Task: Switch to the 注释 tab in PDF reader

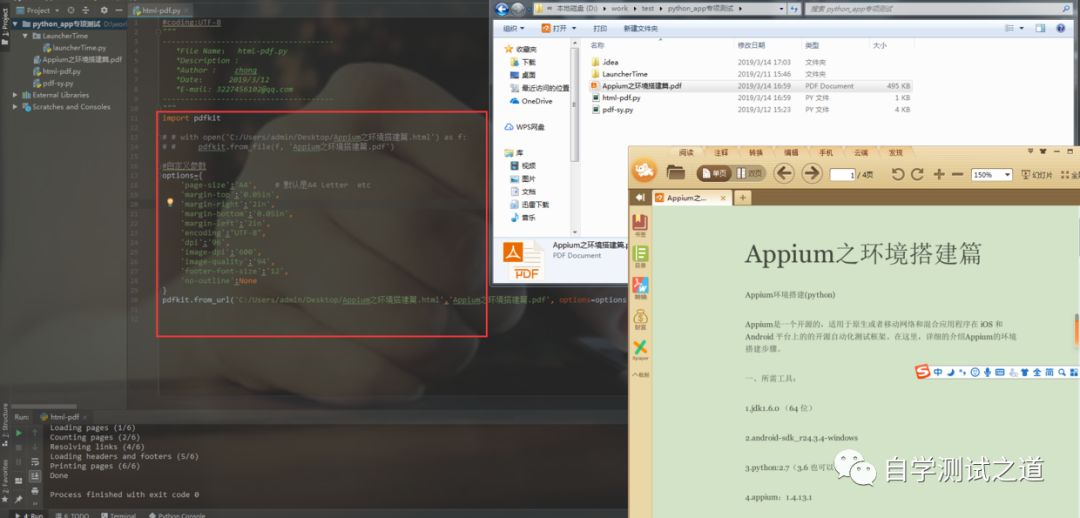Action: point(721,152)
